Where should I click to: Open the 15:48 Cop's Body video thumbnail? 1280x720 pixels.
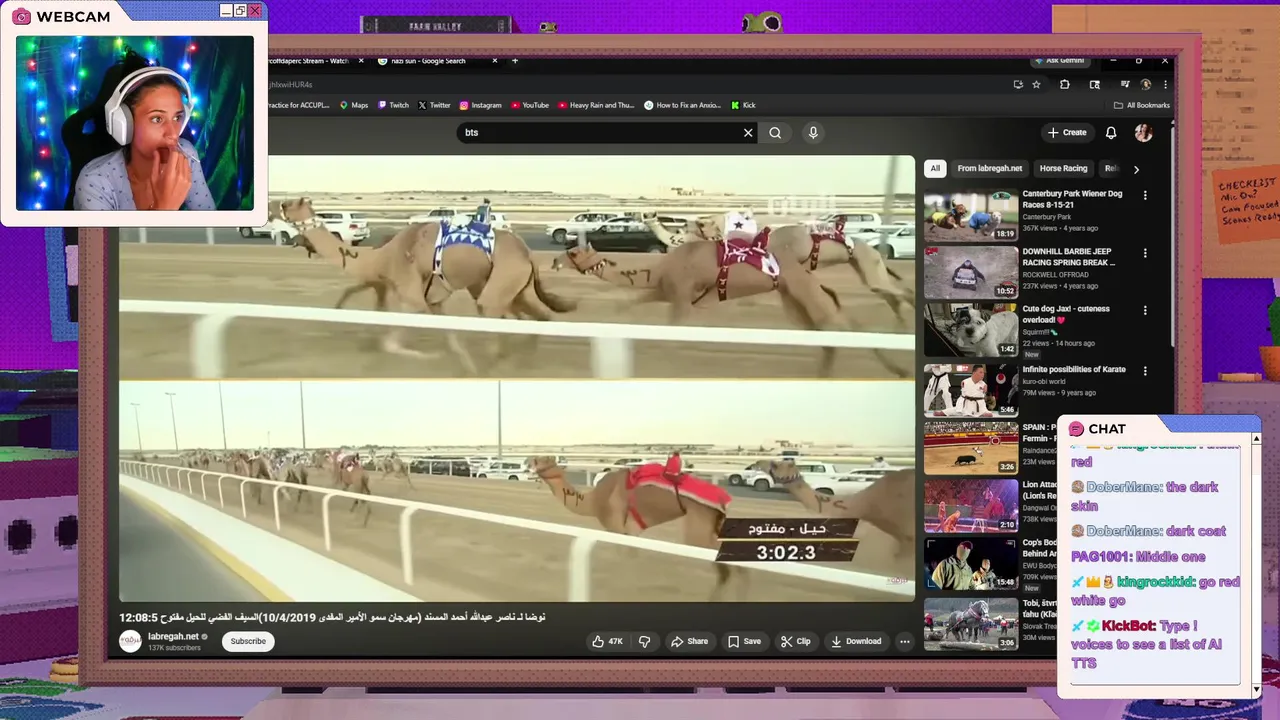pyautogui.click(x=970, y=565)
